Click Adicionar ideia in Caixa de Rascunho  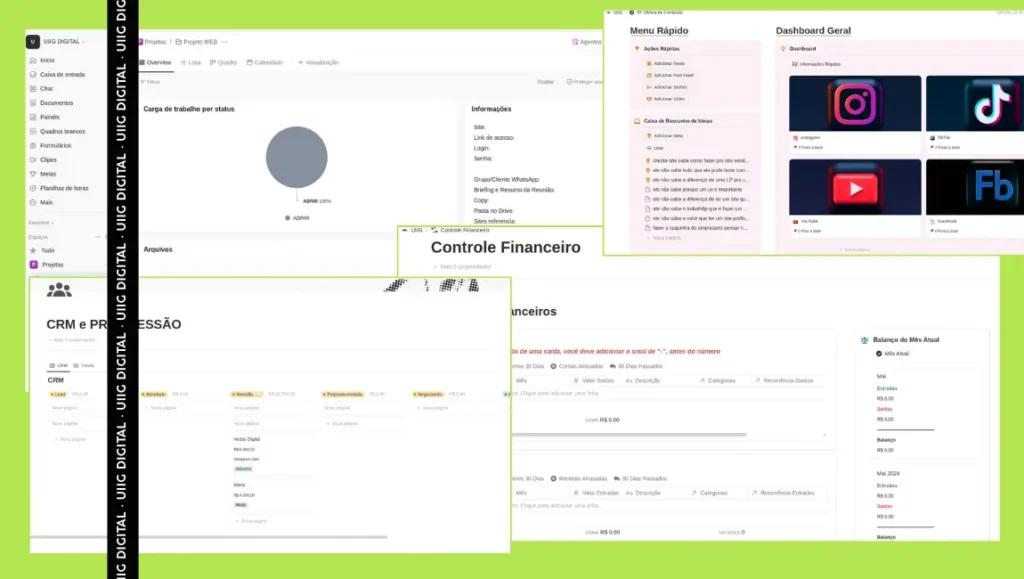point(665,136)
